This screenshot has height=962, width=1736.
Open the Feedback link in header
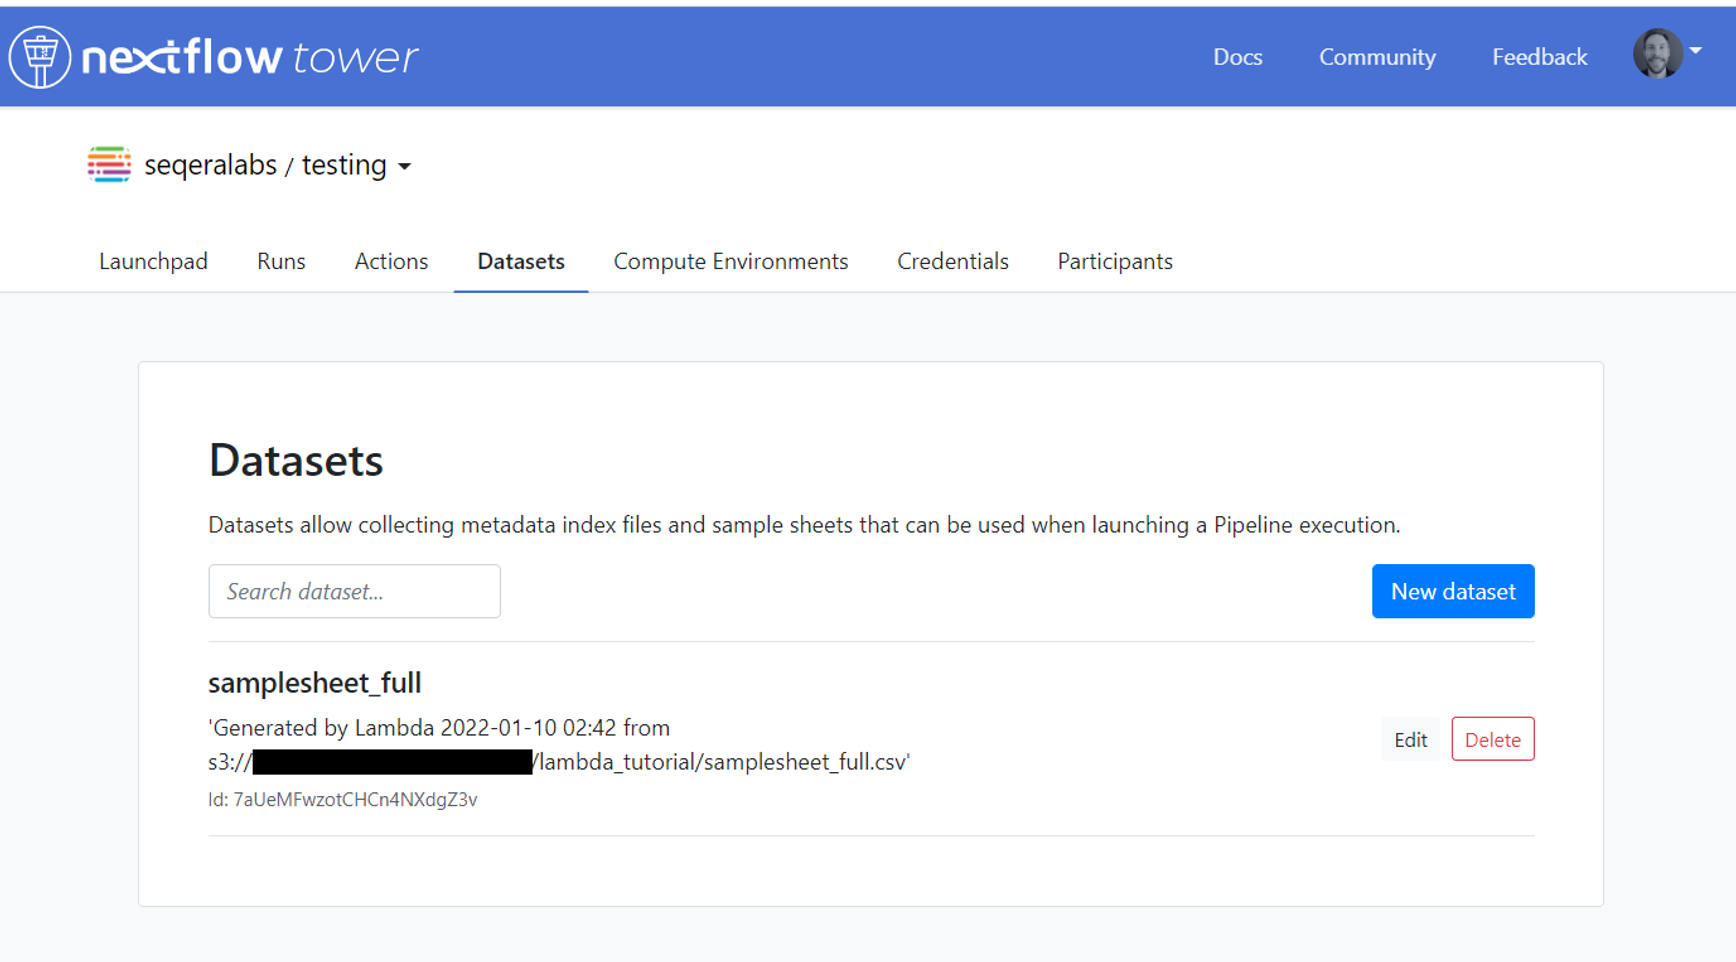(x=1539, y=57)
